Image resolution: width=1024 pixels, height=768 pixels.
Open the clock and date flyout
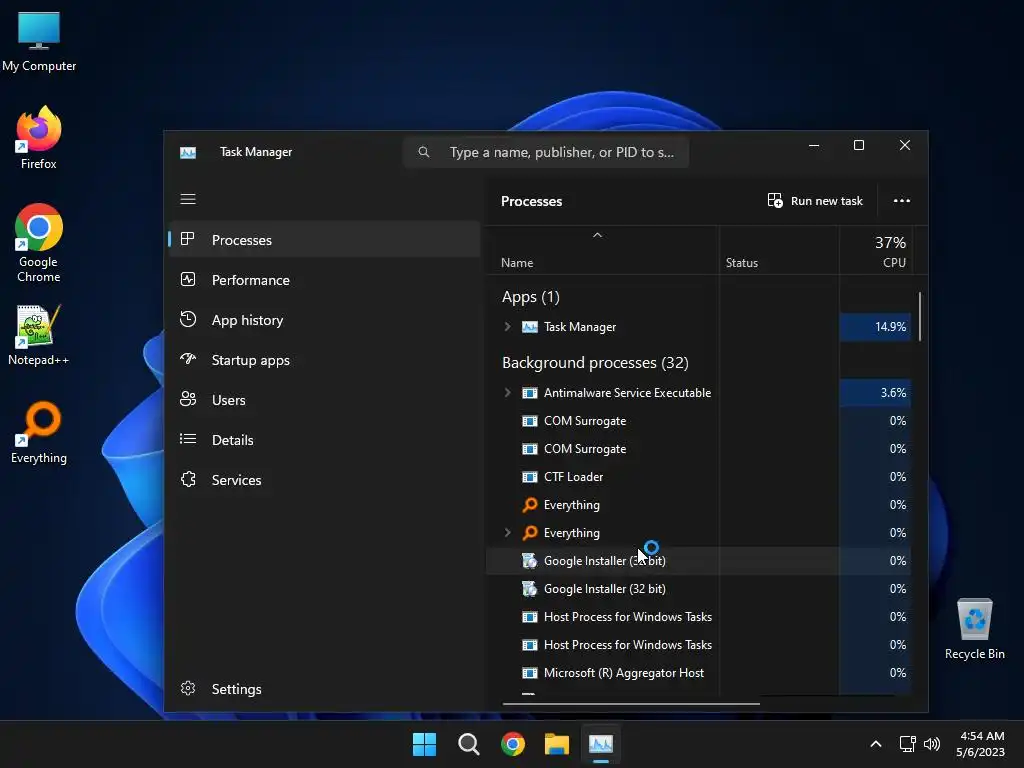coord(981,744)
